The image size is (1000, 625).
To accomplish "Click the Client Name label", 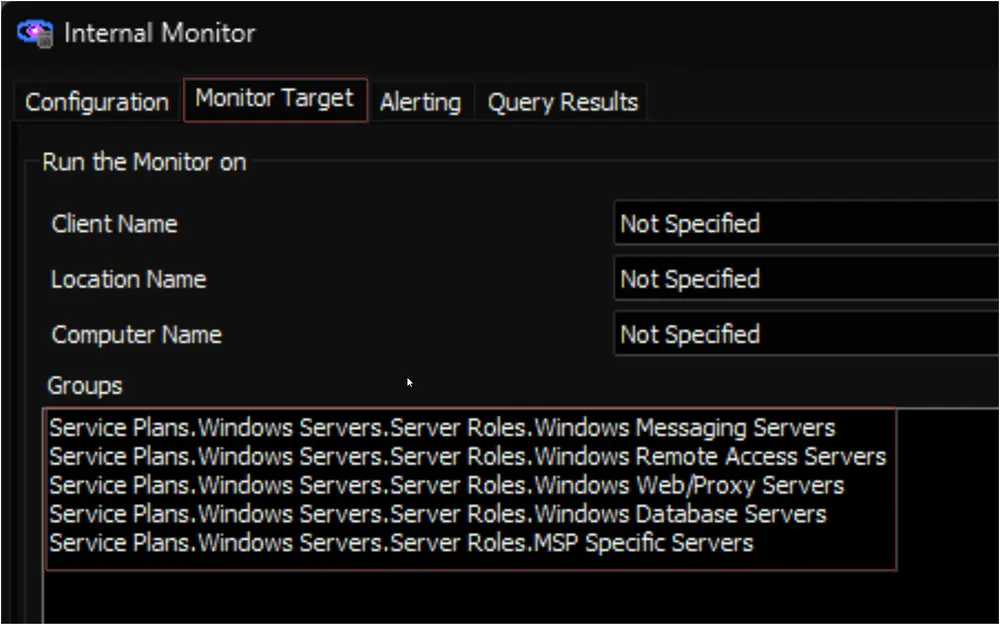I will tap(114, 224).
